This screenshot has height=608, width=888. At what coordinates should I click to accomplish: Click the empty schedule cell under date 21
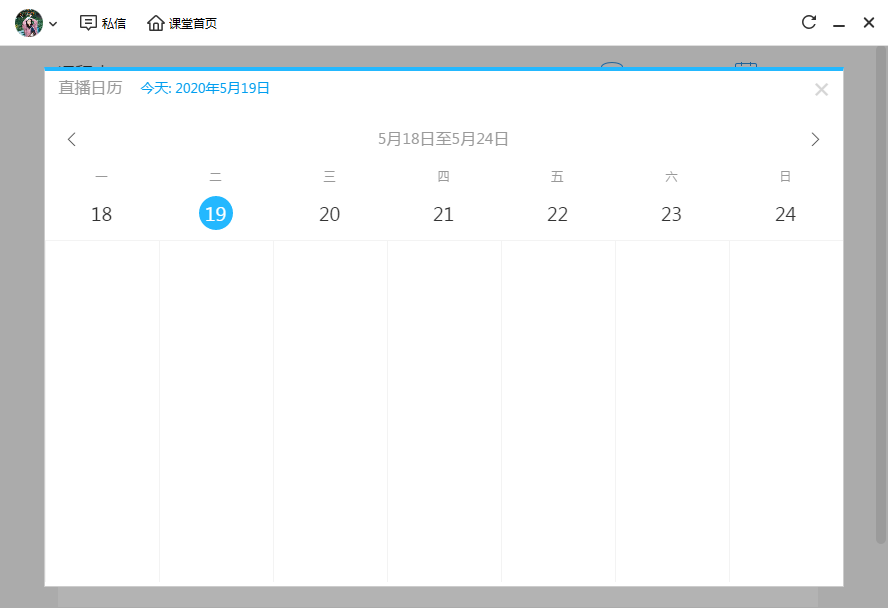(443, 410)
